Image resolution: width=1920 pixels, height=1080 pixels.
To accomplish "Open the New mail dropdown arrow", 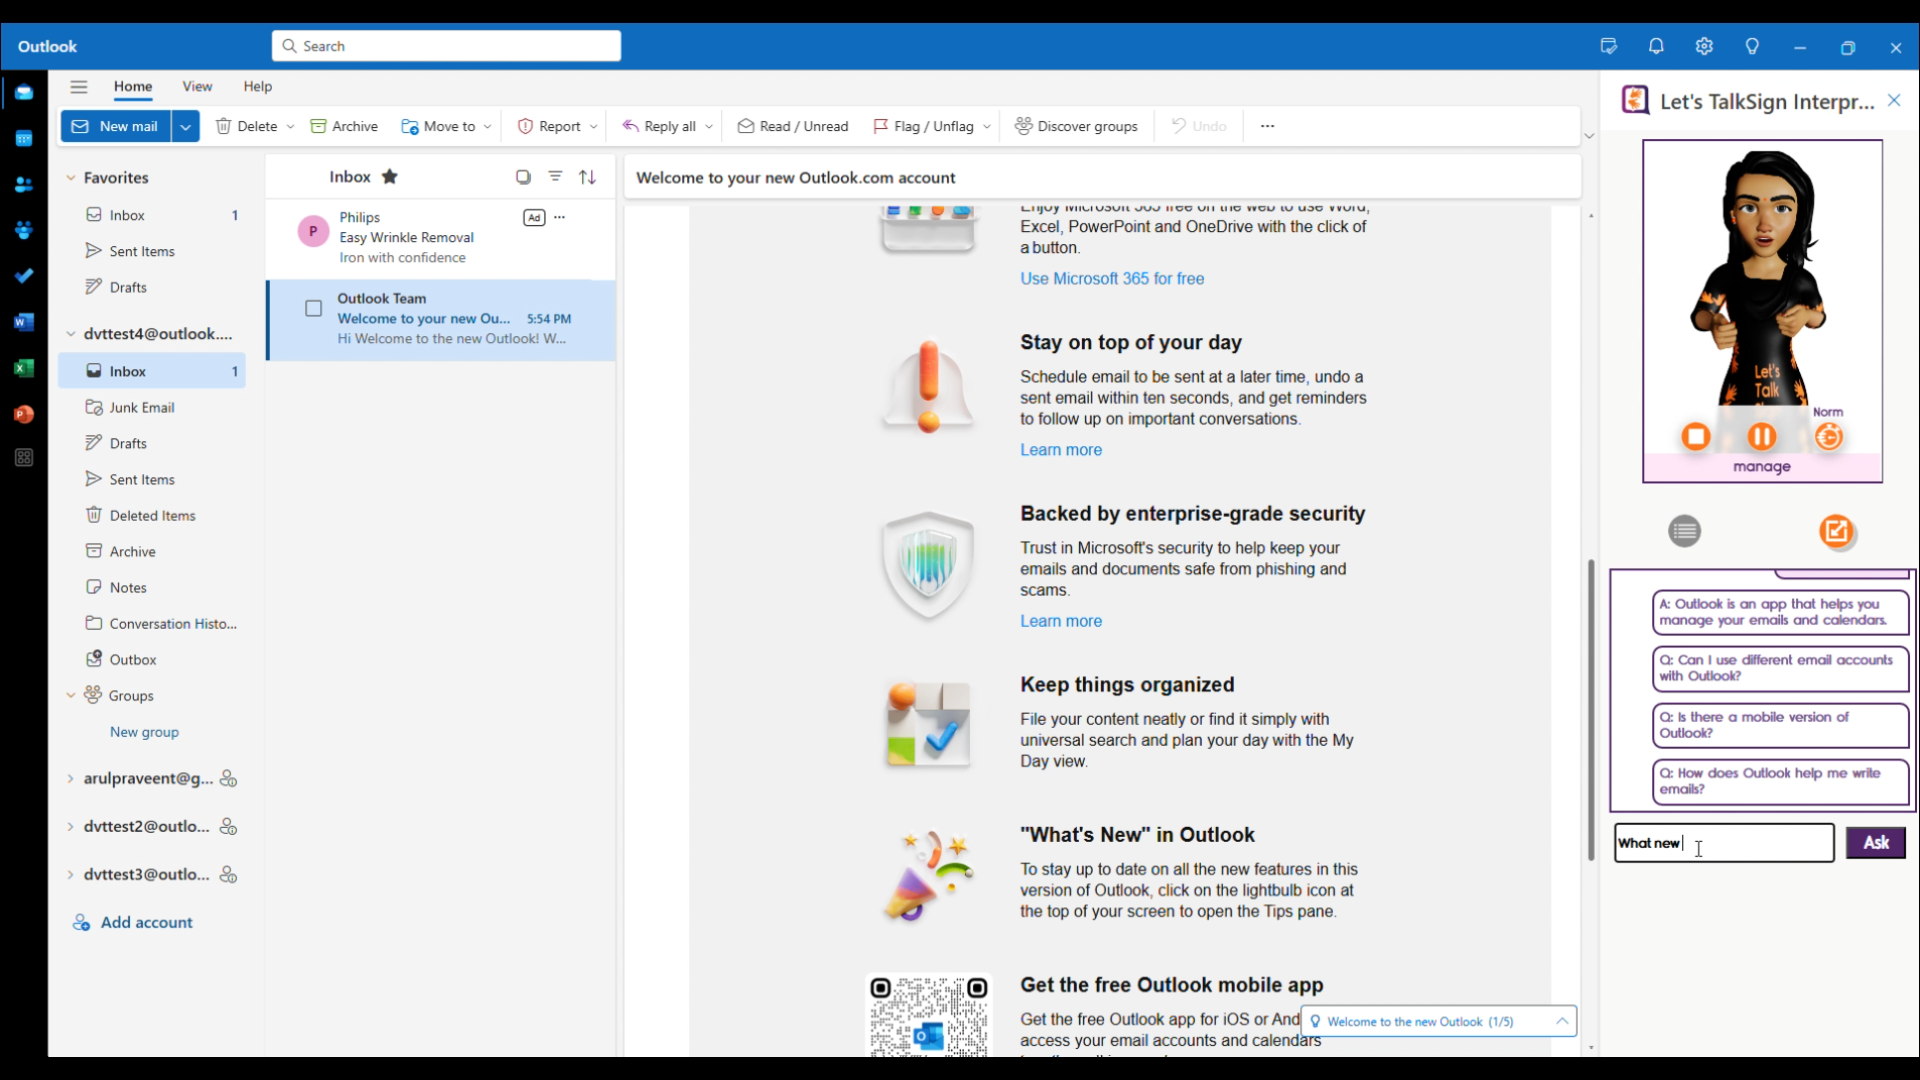I will pyautogui.click(x=185, y=127).
